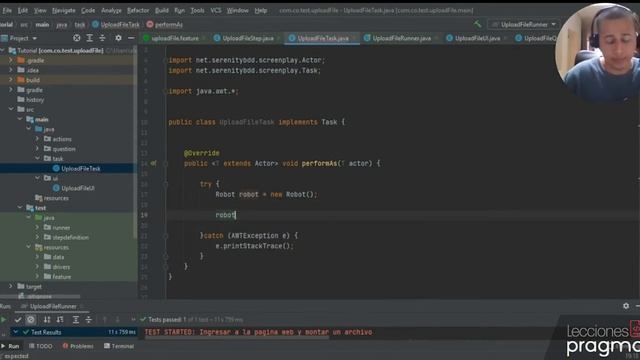Expand the .gradle folder

pyautogui.click(x=11, y=60)
